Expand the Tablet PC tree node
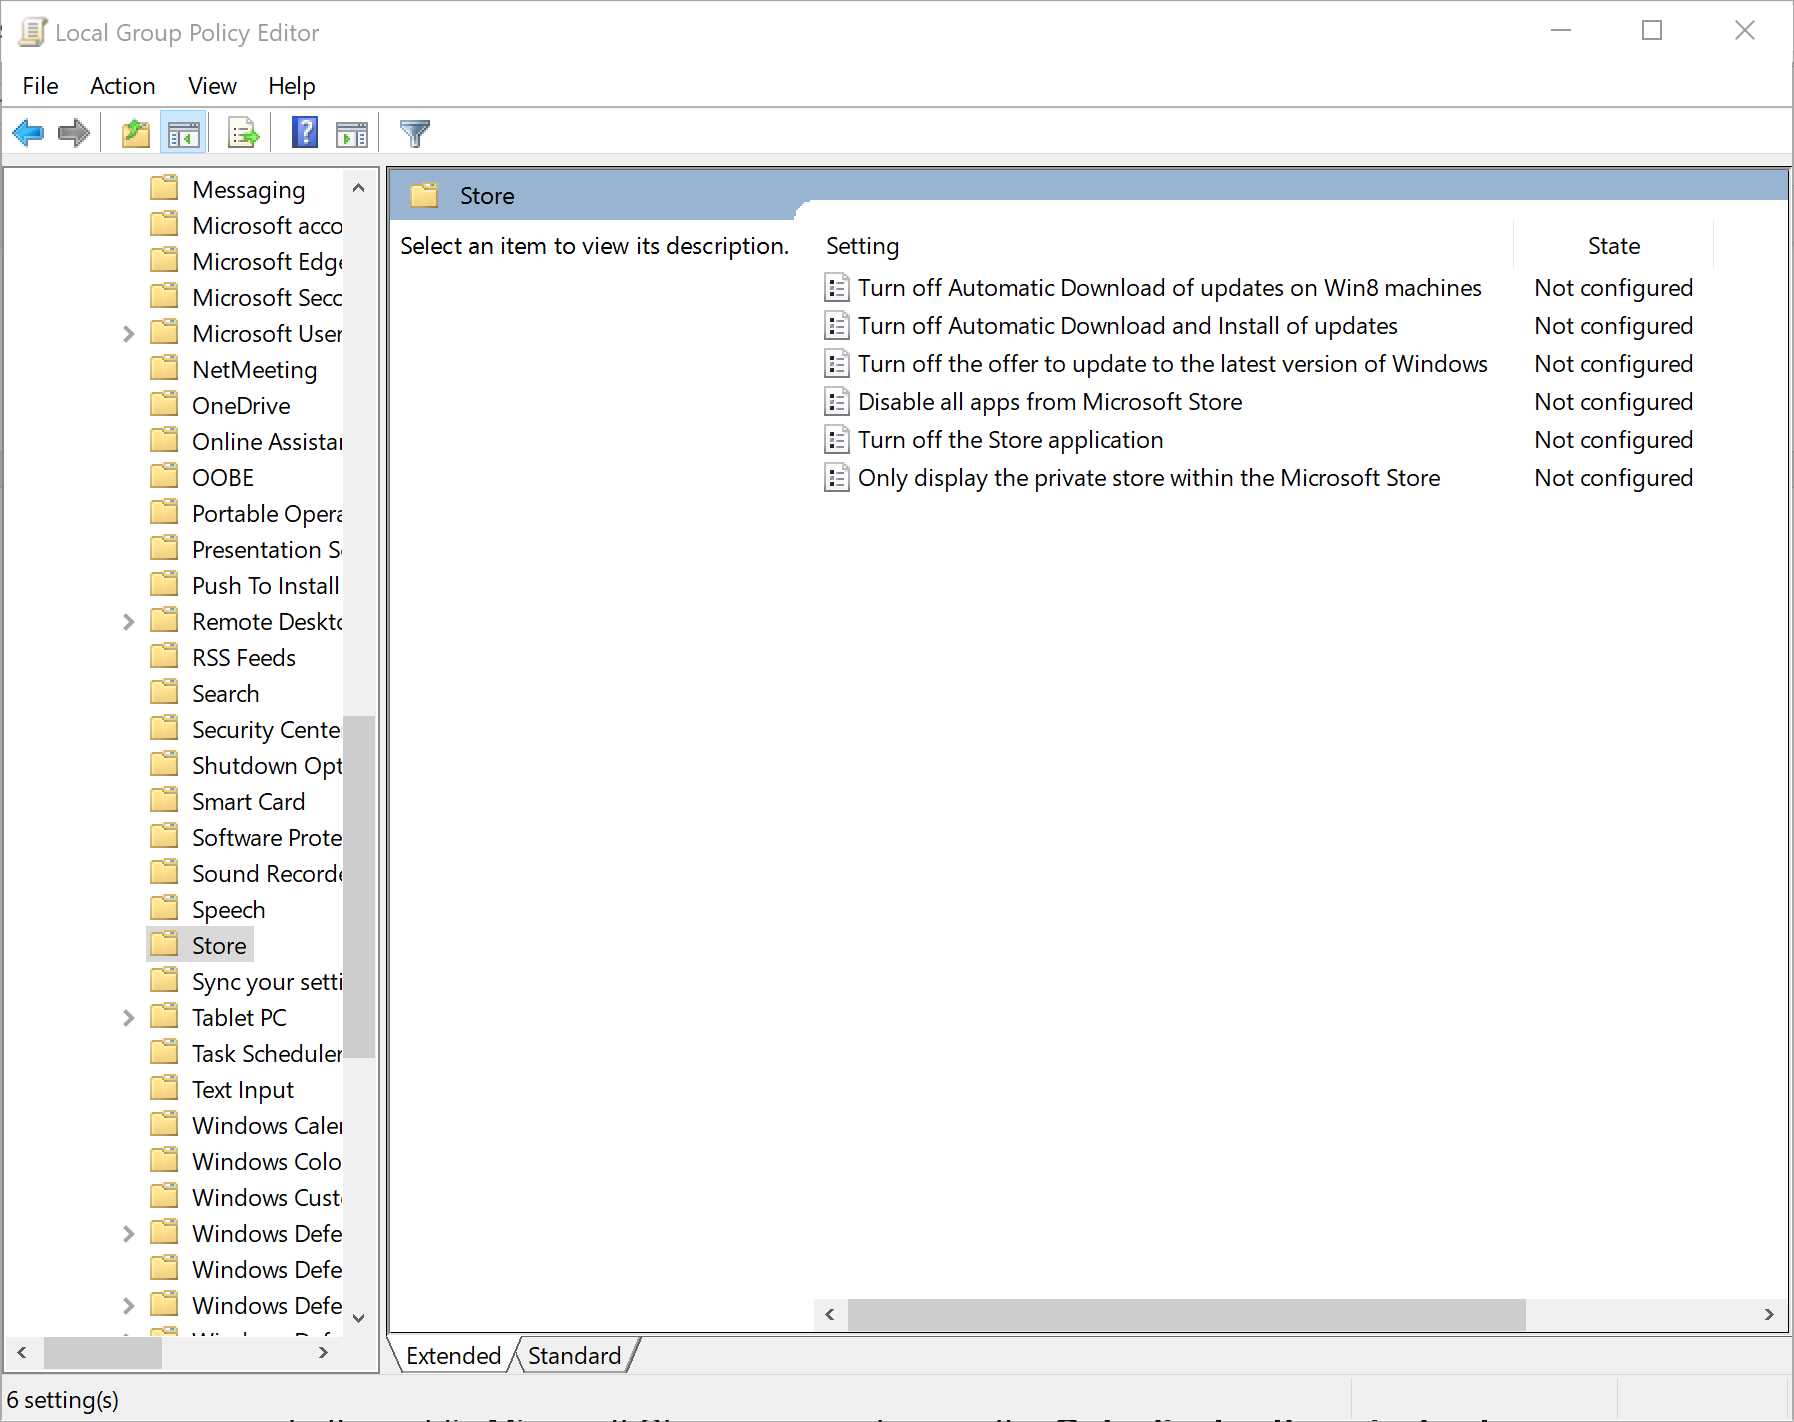 coord(128,1017)
